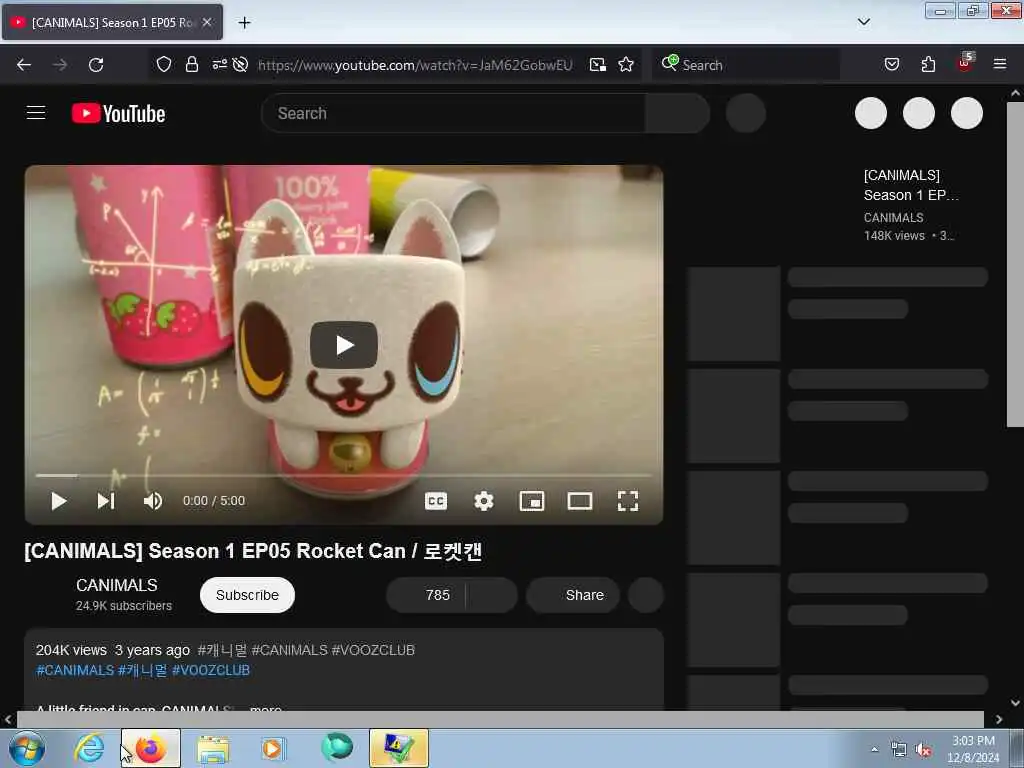Toggle closed captions on the video
Viewport: 1024px width, 768px height.
(436, 501)
